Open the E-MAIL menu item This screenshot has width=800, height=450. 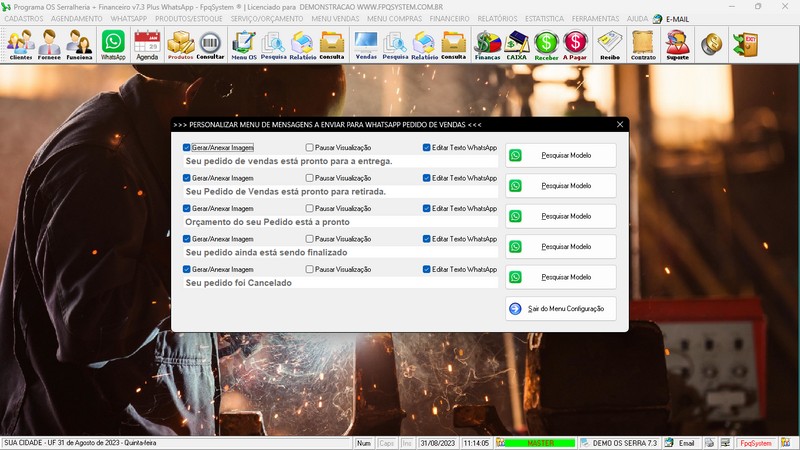click(x=670, y=19)
